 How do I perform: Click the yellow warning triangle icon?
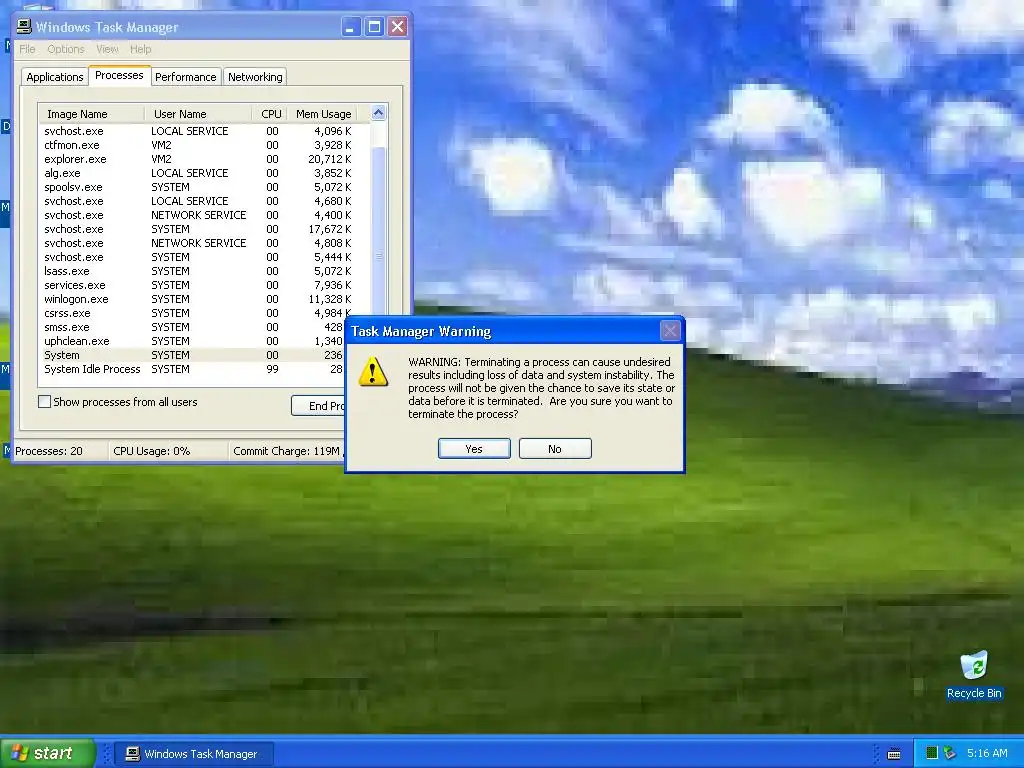(374, 372)
